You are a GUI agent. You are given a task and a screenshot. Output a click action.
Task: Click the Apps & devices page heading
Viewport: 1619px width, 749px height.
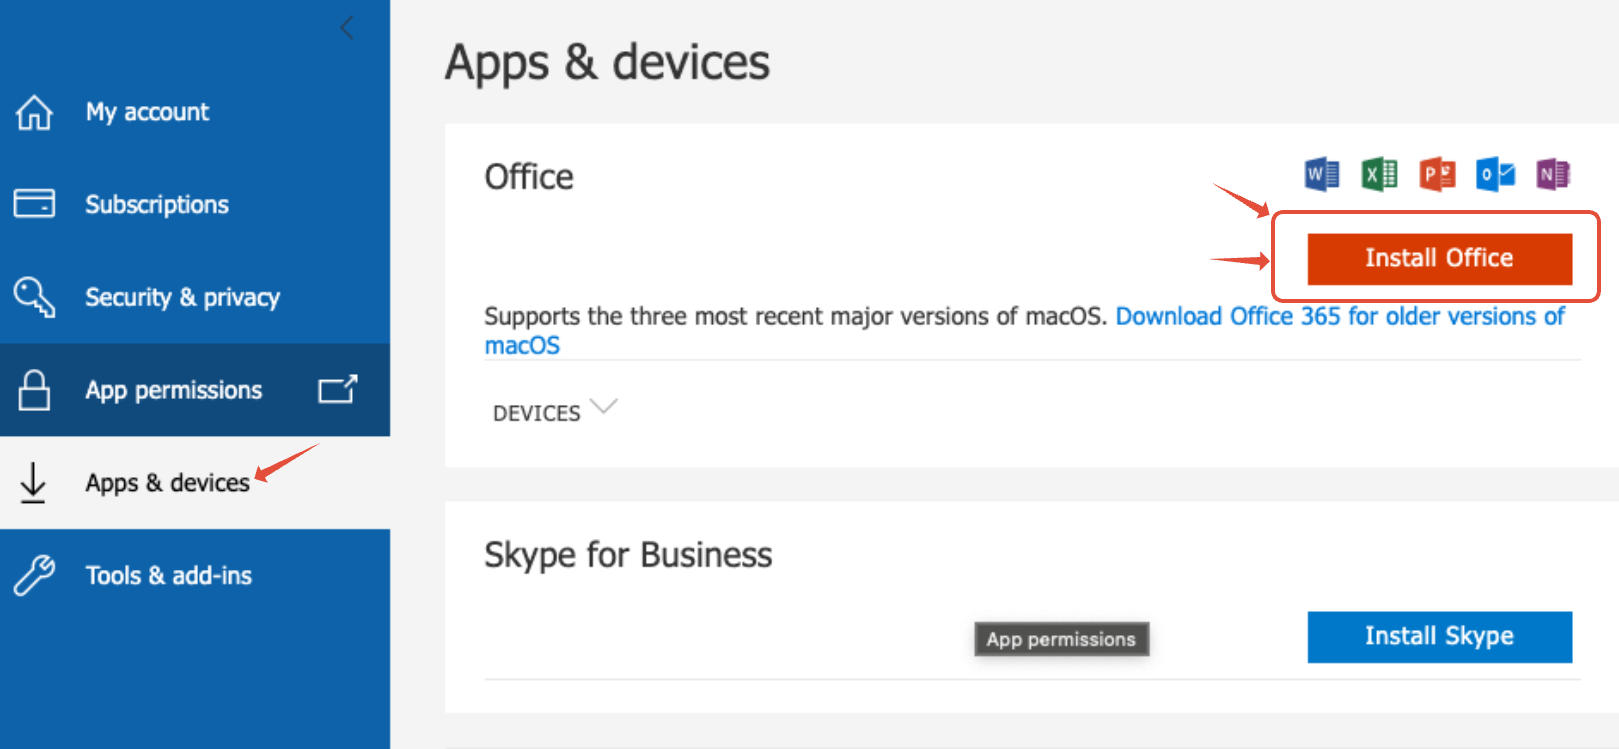pos(608,62)
